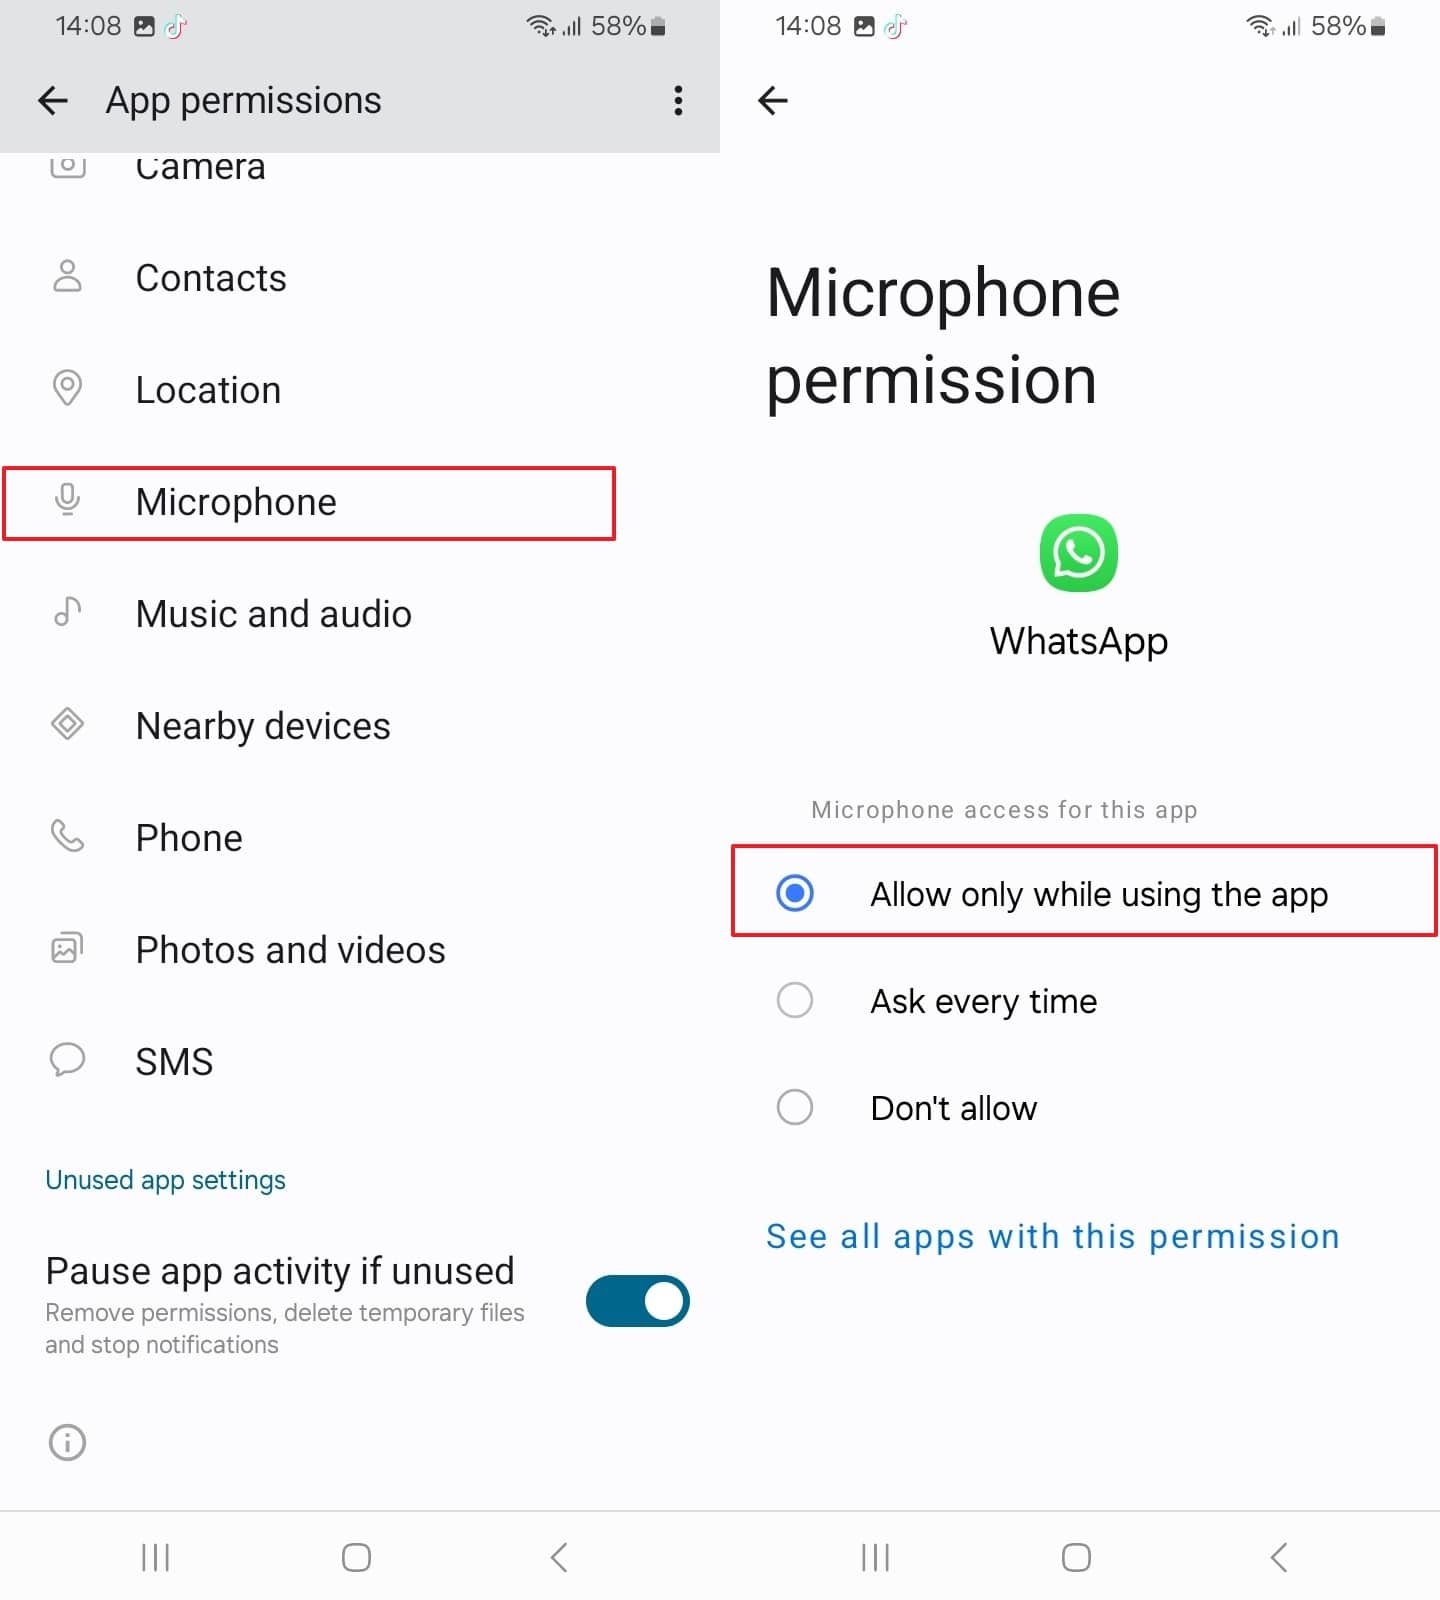Open the three-dot overflow menu
1440x1600 pixels.
tap(678, 100)
